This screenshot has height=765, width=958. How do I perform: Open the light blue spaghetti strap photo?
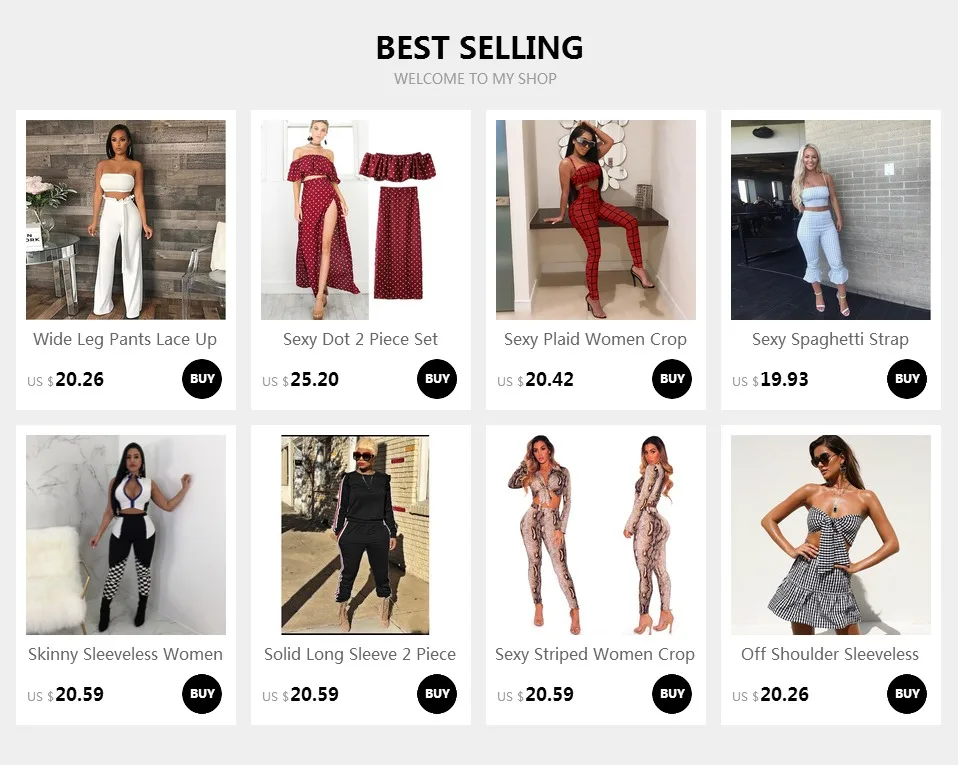831,220
